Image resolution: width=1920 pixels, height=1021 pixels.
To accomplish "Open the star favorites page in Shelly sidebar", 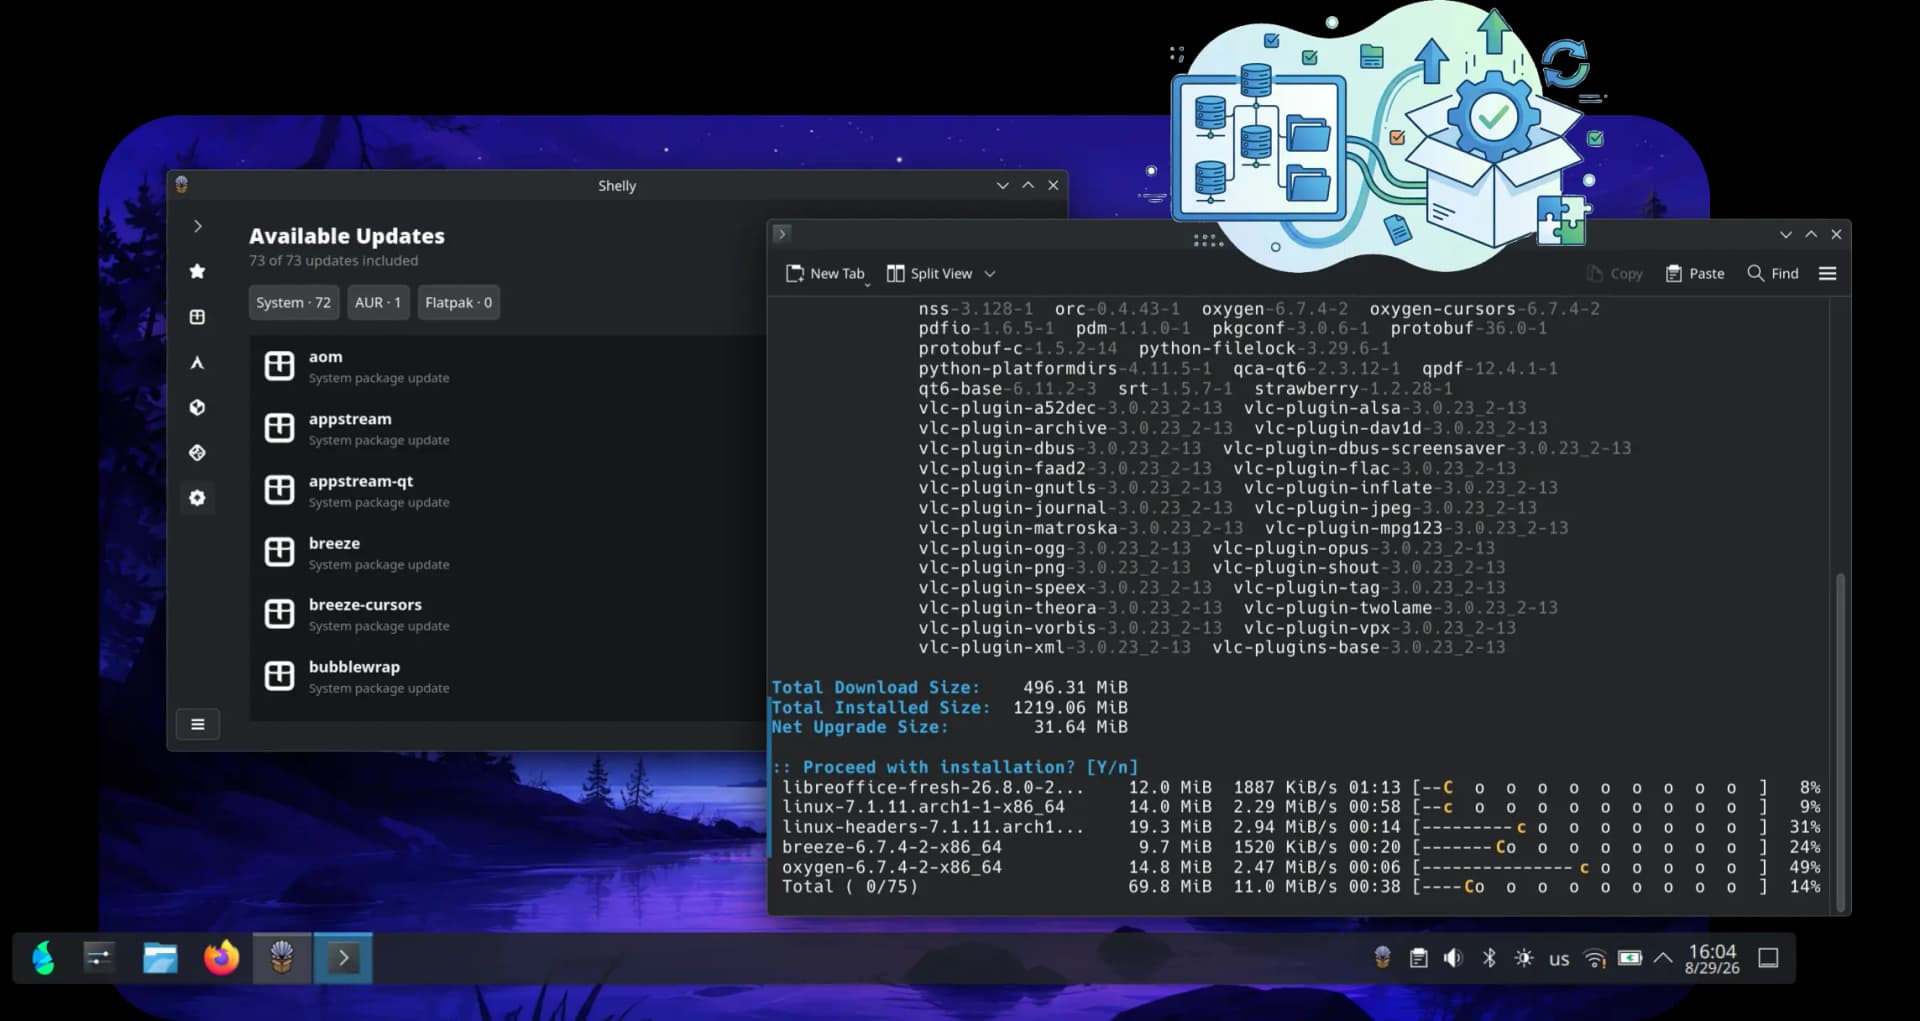I will (197, 271).
